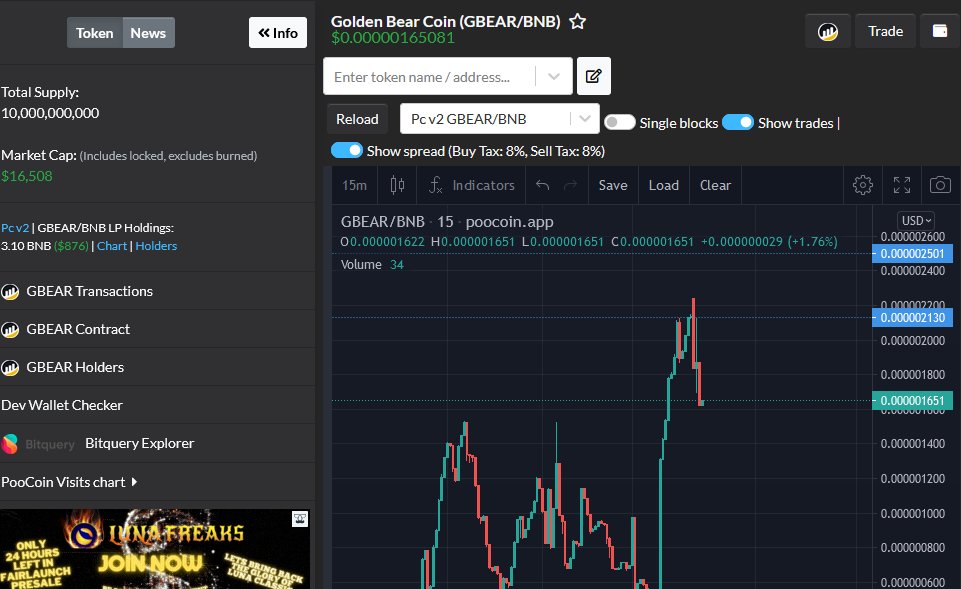Click the 0.000002501 price marker on axis

point(912,254)
